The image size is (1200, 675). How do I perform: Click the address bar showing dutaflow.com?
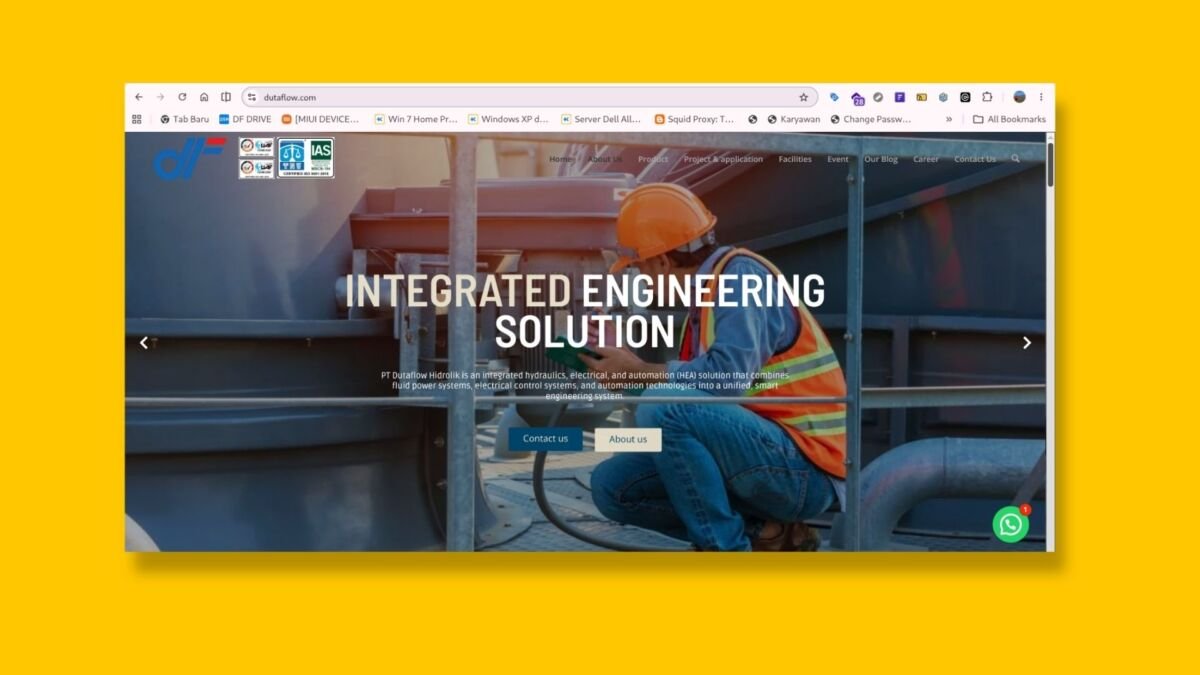click(530, 97)
